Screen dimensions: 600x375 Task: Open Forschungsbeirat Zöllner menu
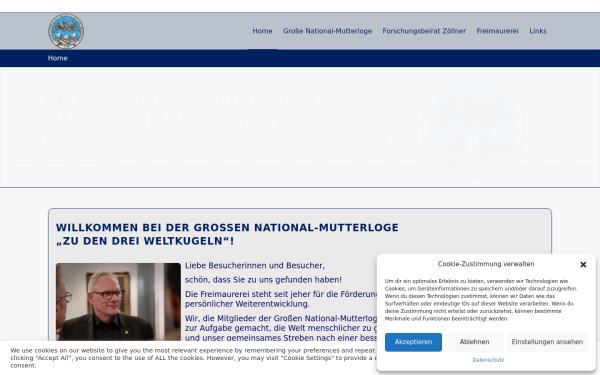[x=424, y=31]
